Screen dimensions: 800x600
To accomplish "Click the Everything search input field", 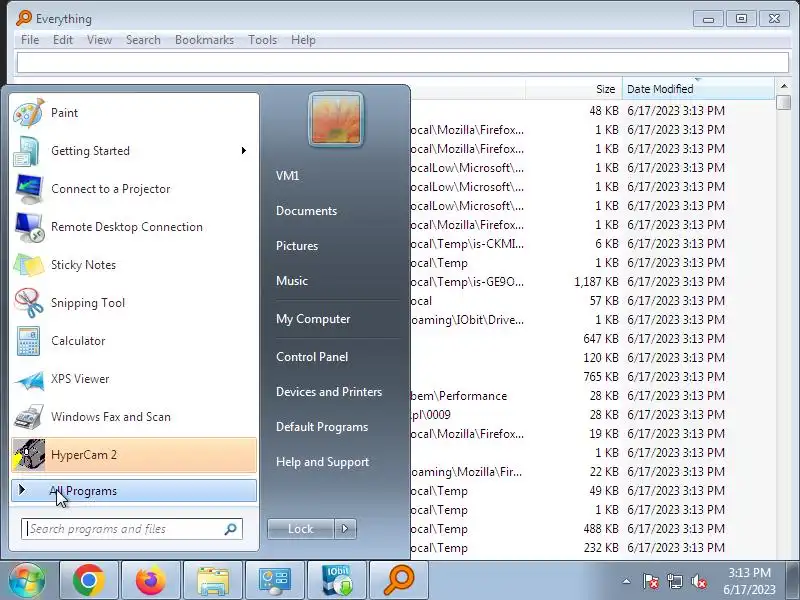I will [x=403, y=63].
